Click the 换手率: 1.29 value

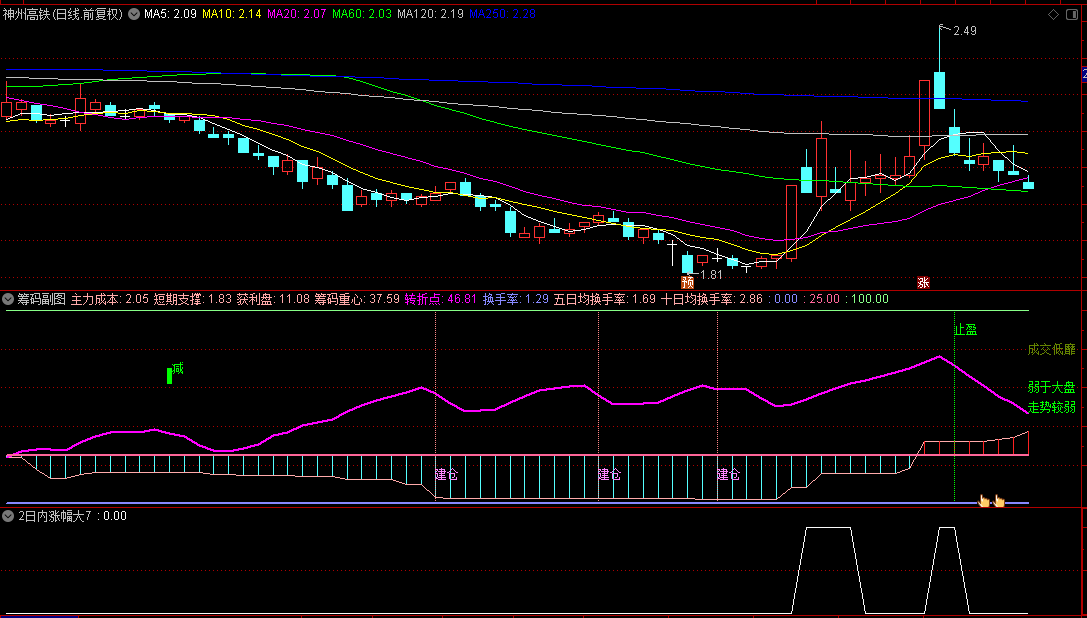(516, 300)
